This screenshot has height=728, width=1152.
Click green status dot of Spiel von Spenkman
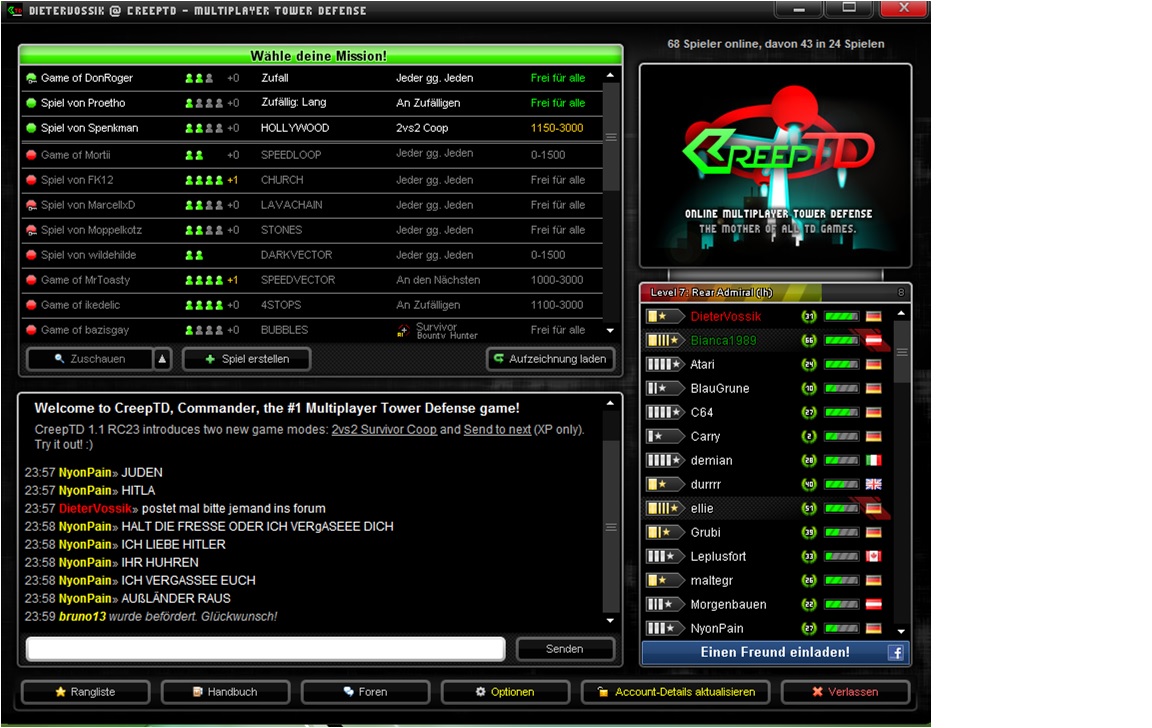[x=31, y=128]
